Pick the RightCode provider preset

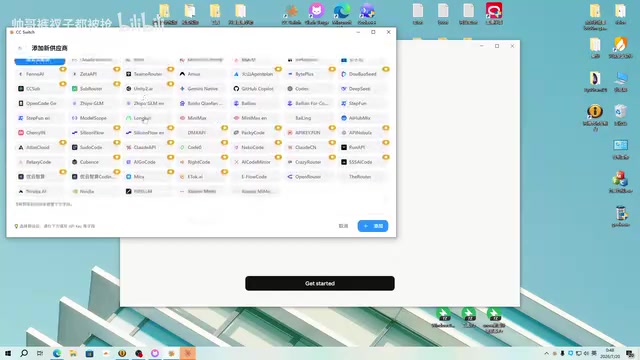pos(202,162)
